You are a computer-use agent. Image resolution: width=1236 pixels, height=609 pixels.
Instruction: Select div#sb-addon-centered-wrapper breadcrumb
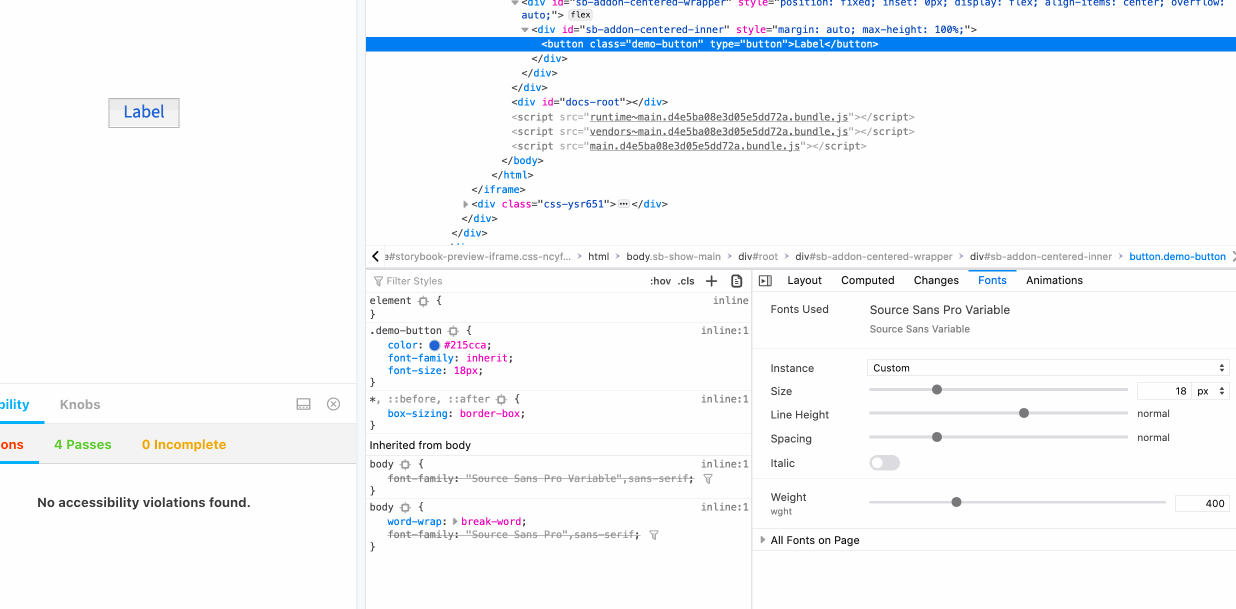coord(874,257)
